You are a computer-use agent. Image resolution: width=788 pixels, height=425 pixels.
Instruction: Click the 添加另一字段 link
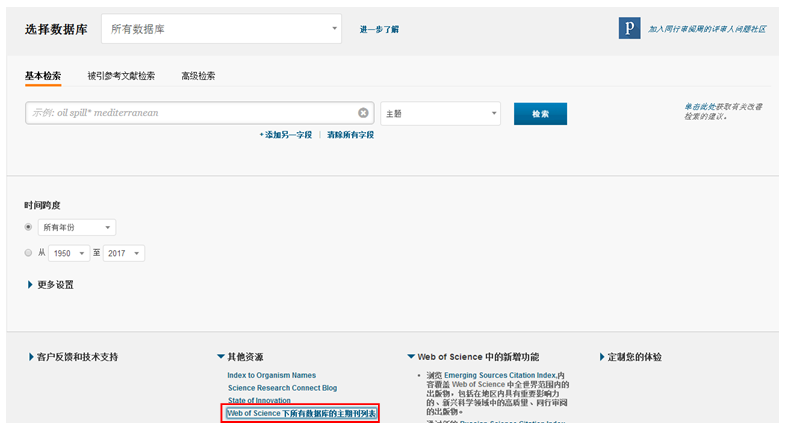[x=286, y=134]
